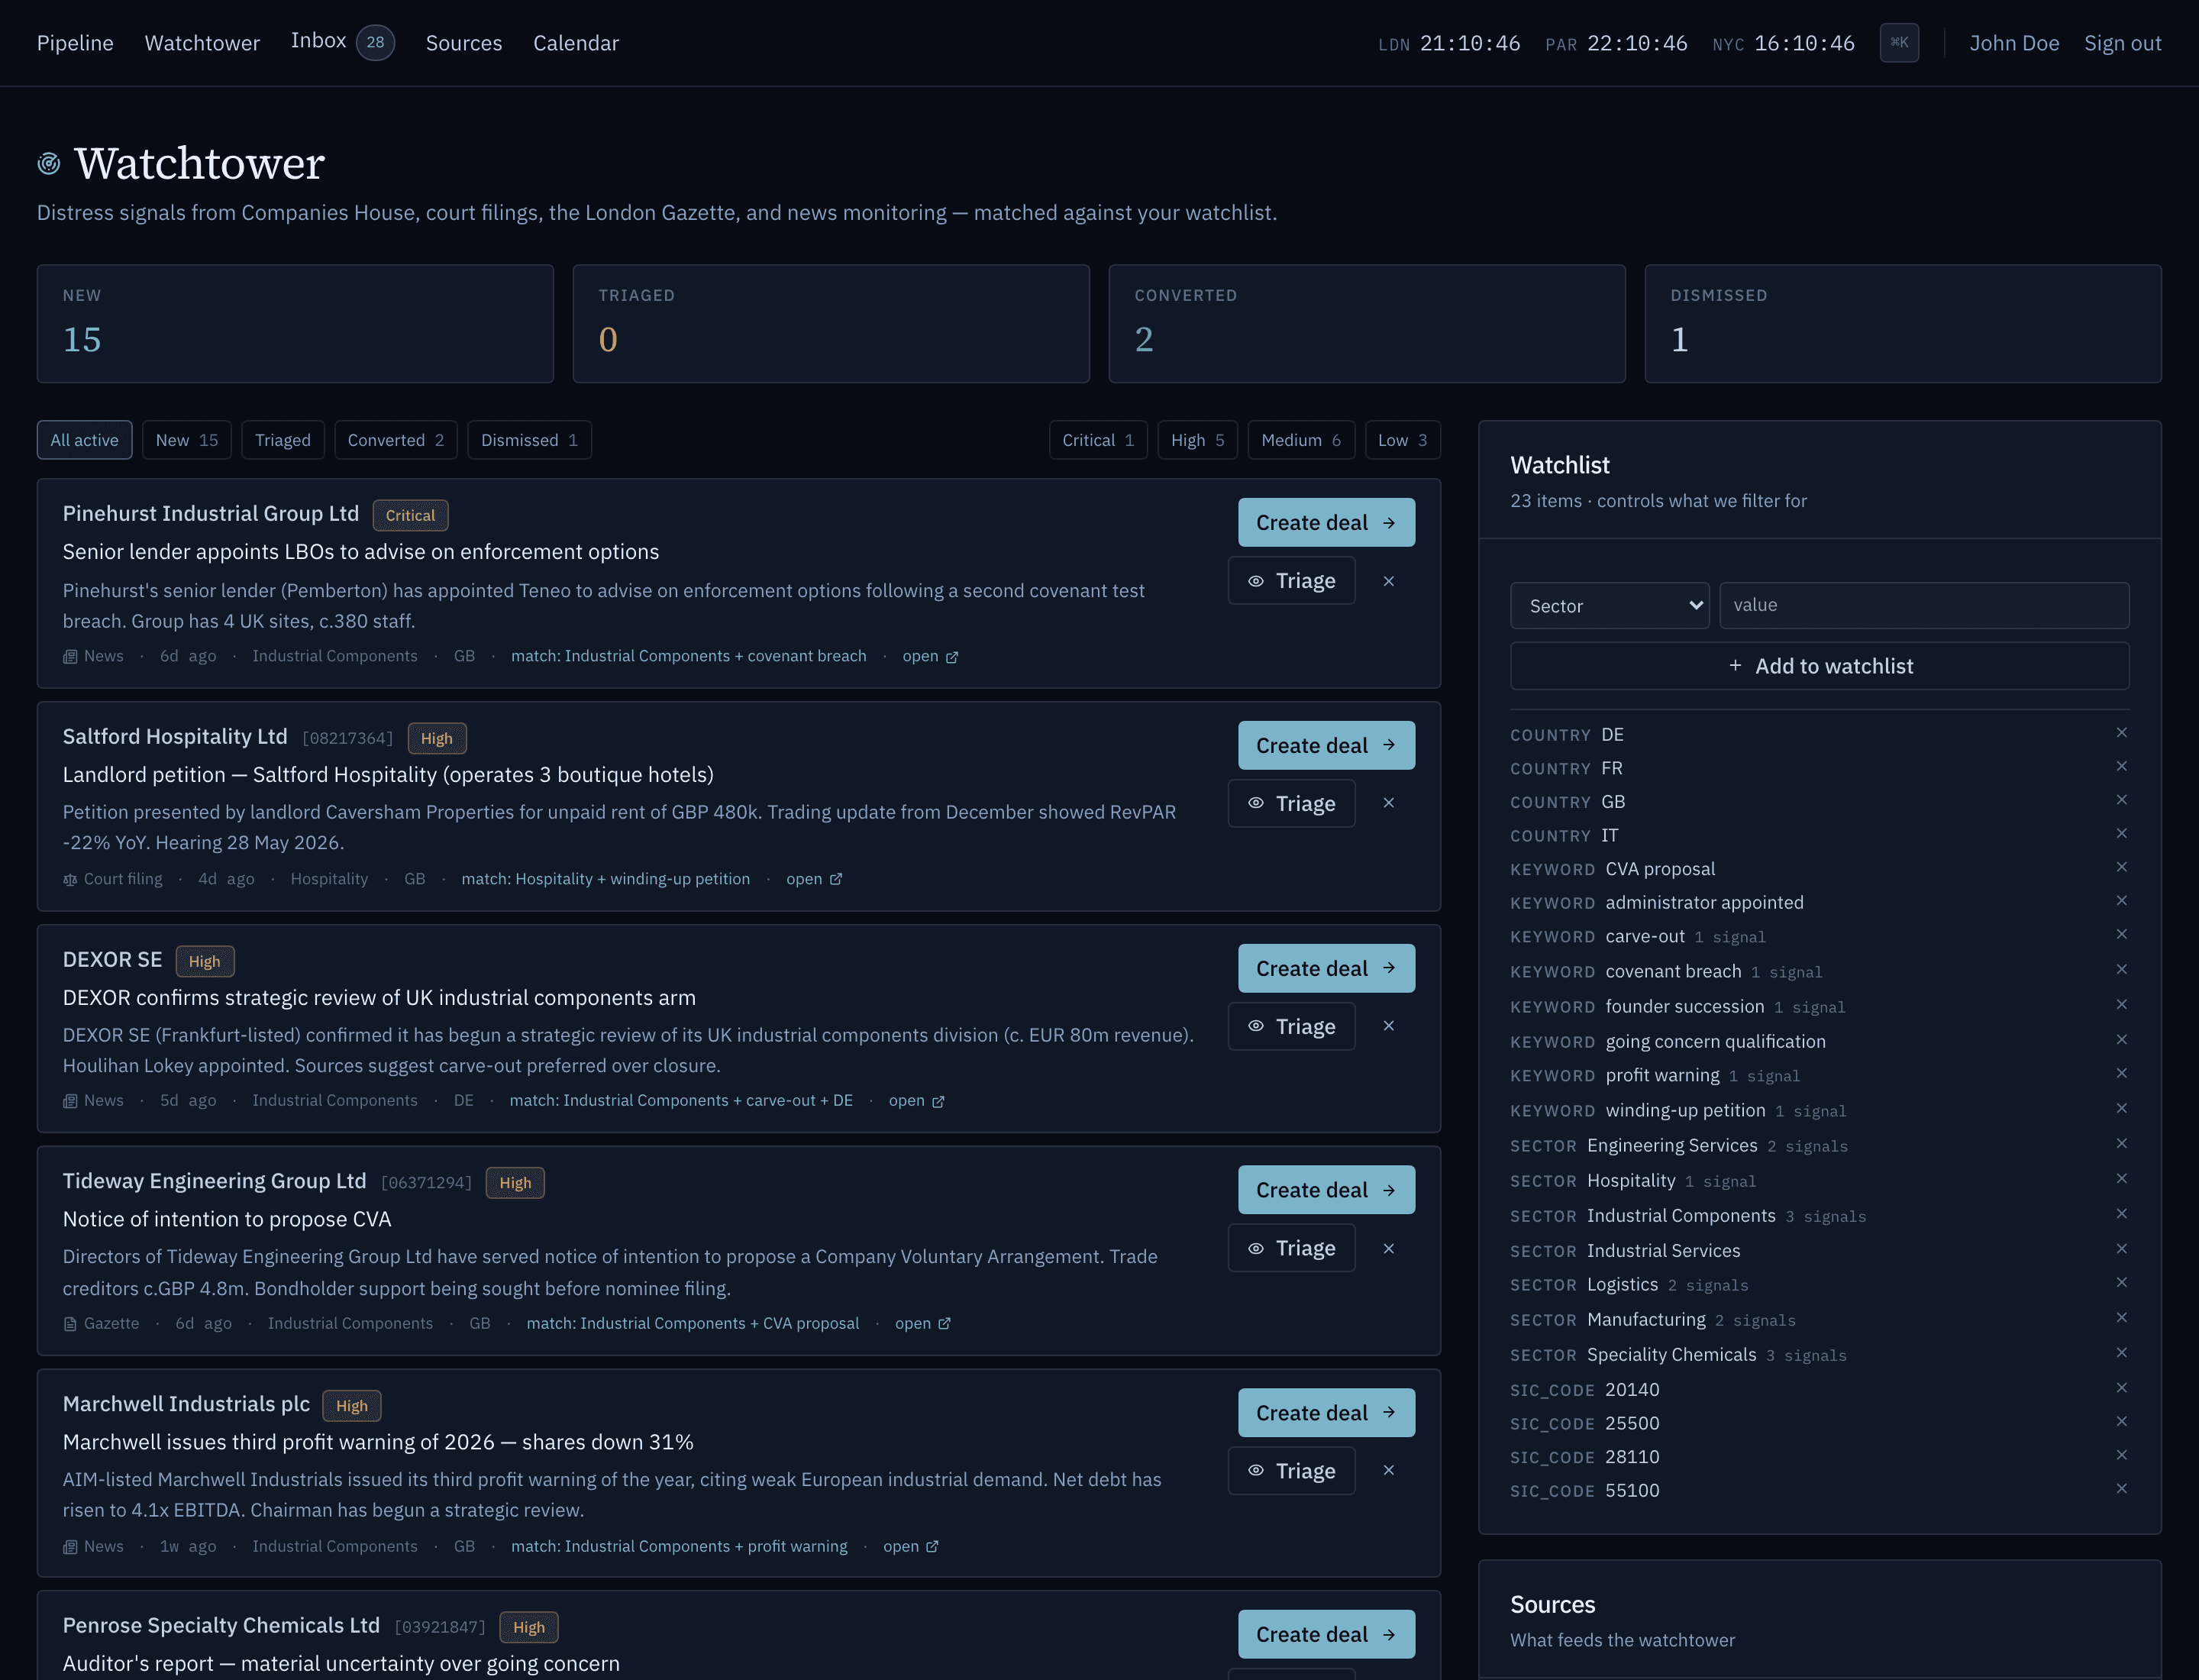This screenshot has width=2199, height=1680.
Task: Dismiss the DEXOR SE signal
Action: (1388, 1026)
